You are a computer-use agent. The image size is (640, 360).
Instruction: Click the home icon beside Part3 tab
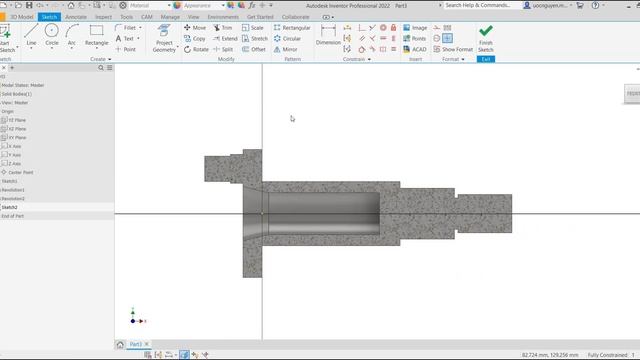click(x=120, y=344)
